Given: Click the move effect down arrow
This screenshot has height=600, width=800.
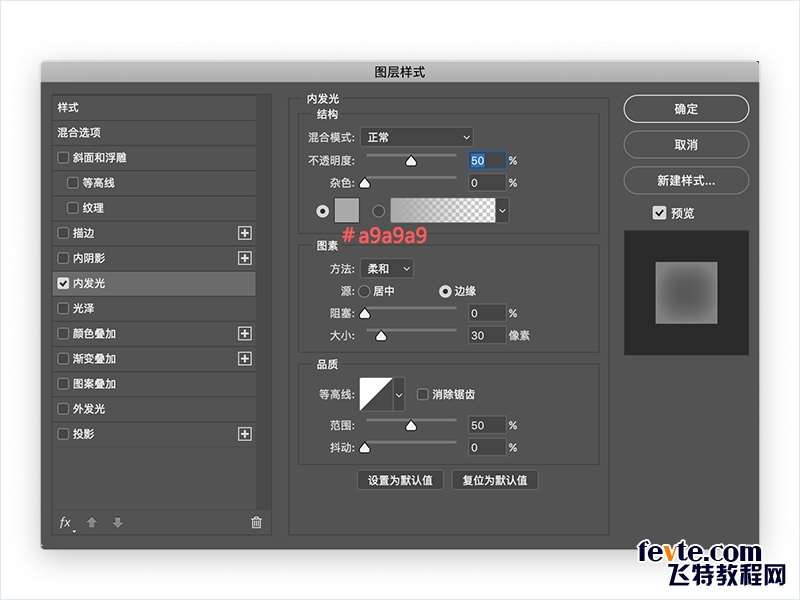Looking at the screenshot, I should (x=117, y=522).
